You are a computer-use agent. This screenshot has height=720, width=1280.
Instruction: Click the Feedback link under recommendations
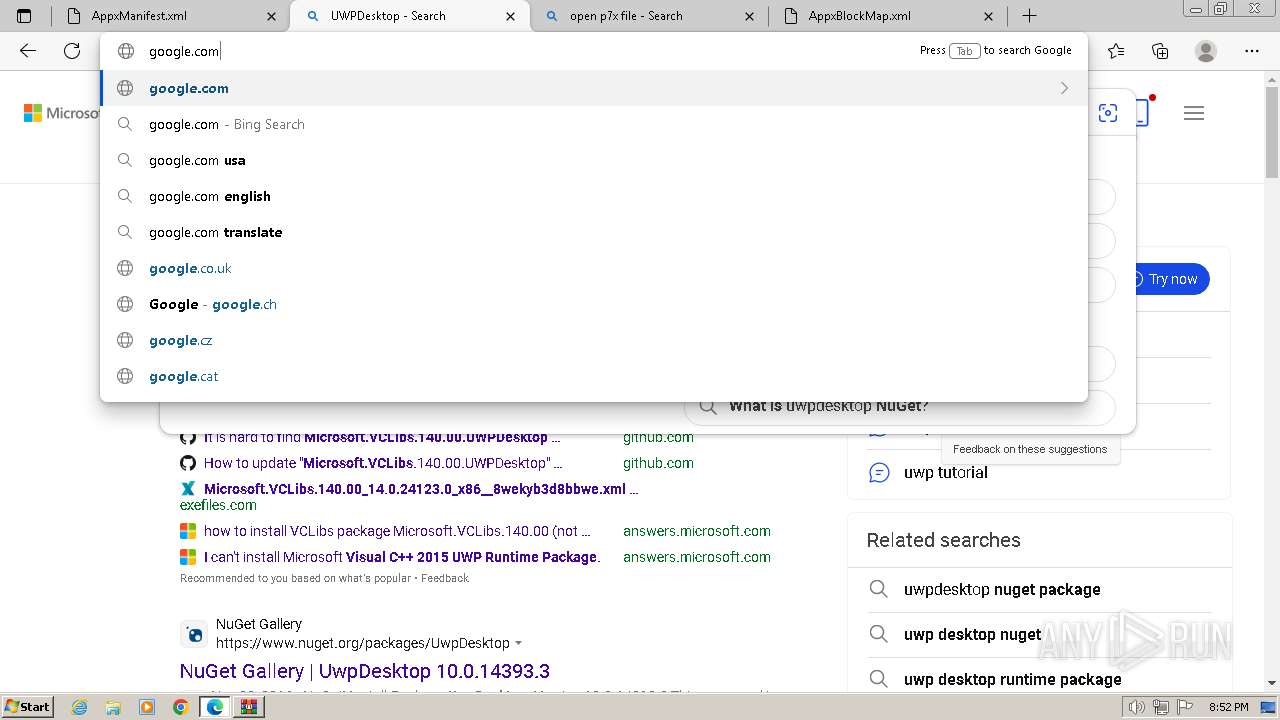tap(445, 578)
